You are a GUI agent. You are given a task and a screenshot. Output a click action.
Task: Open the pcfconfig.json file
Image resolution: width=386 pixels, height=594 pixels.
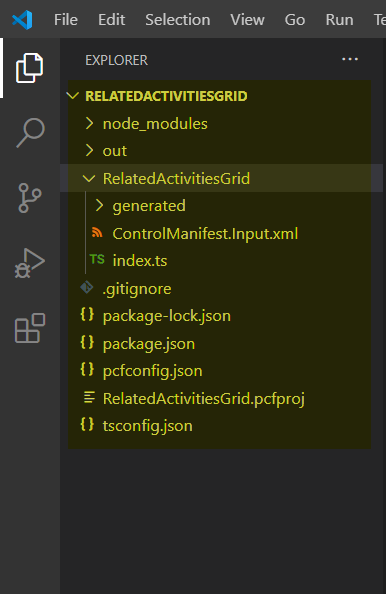(152, 371)
